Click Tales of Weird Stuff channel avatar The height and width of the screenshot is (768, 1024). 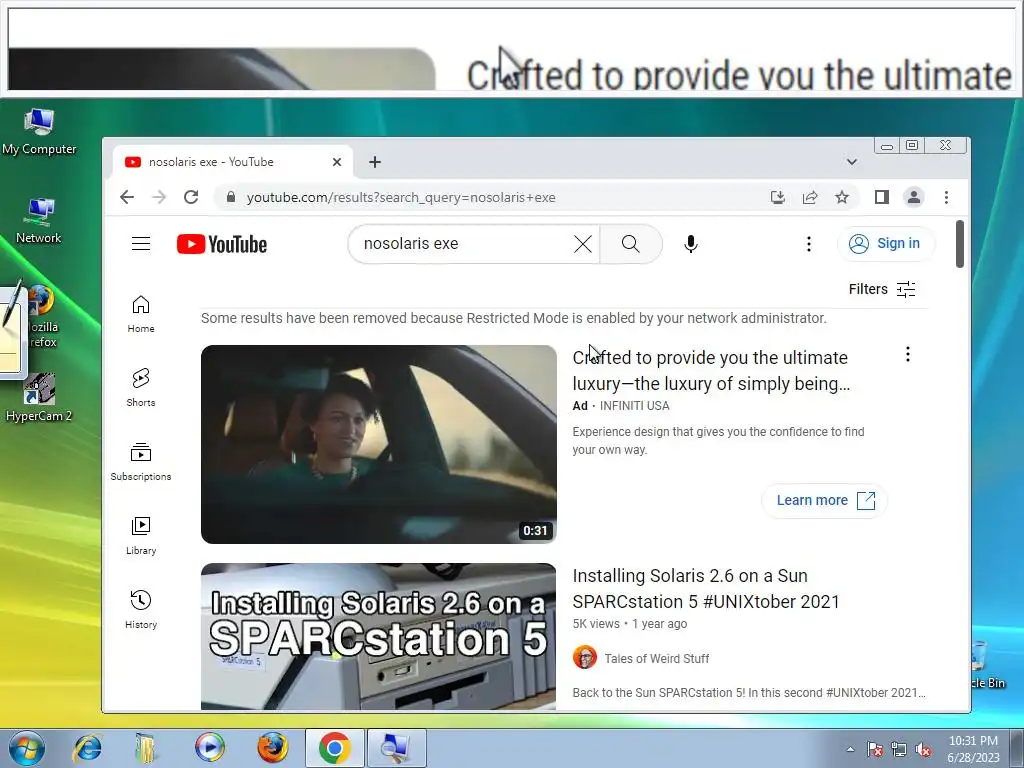point(584,658)
